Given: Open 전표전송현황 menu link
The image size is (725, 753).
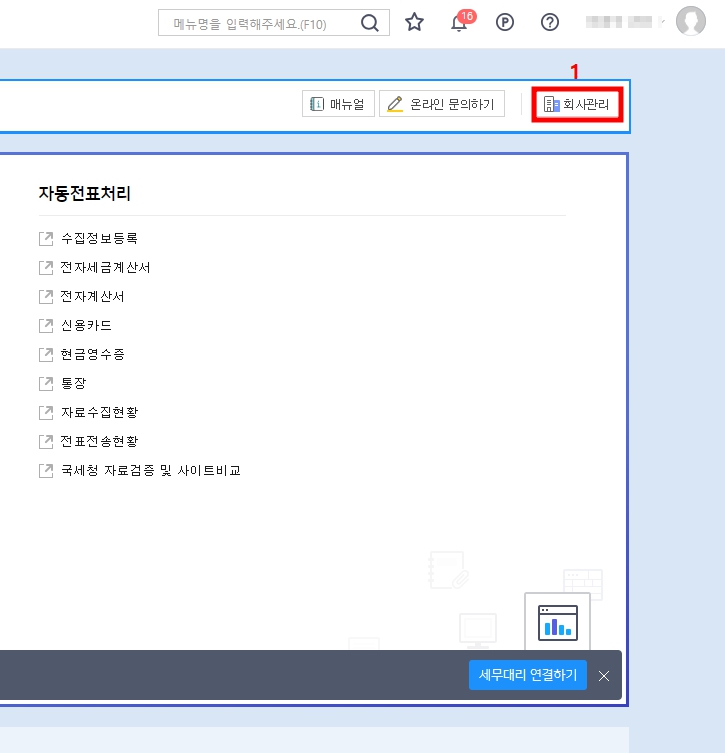Looking at the screenshot, I should point(99,441).
